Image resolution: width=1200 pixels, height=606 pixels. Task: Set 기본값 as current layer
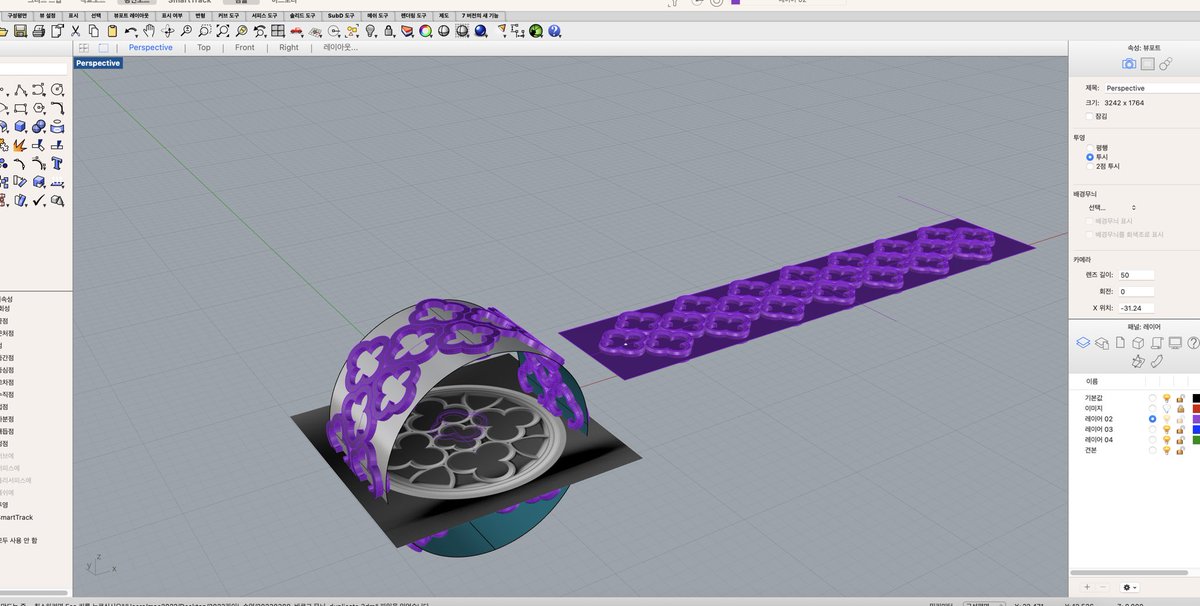coord(1152,398)
